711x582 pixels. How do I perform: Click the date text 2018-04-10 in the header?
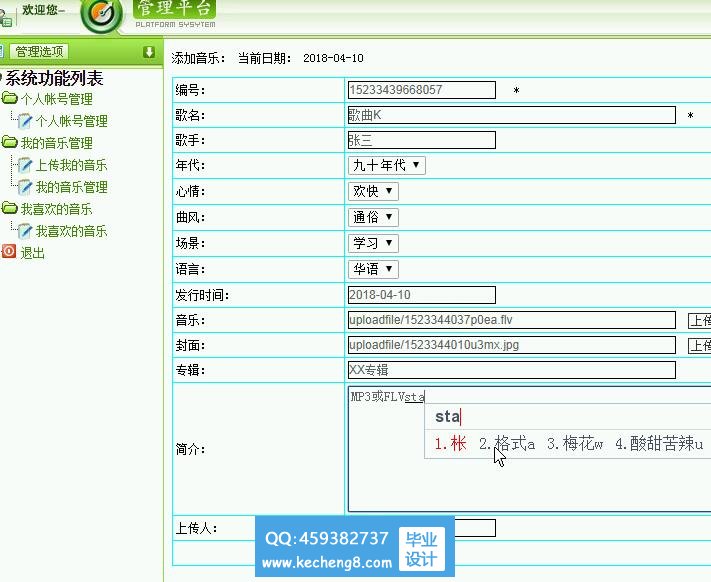click(333, 58)
